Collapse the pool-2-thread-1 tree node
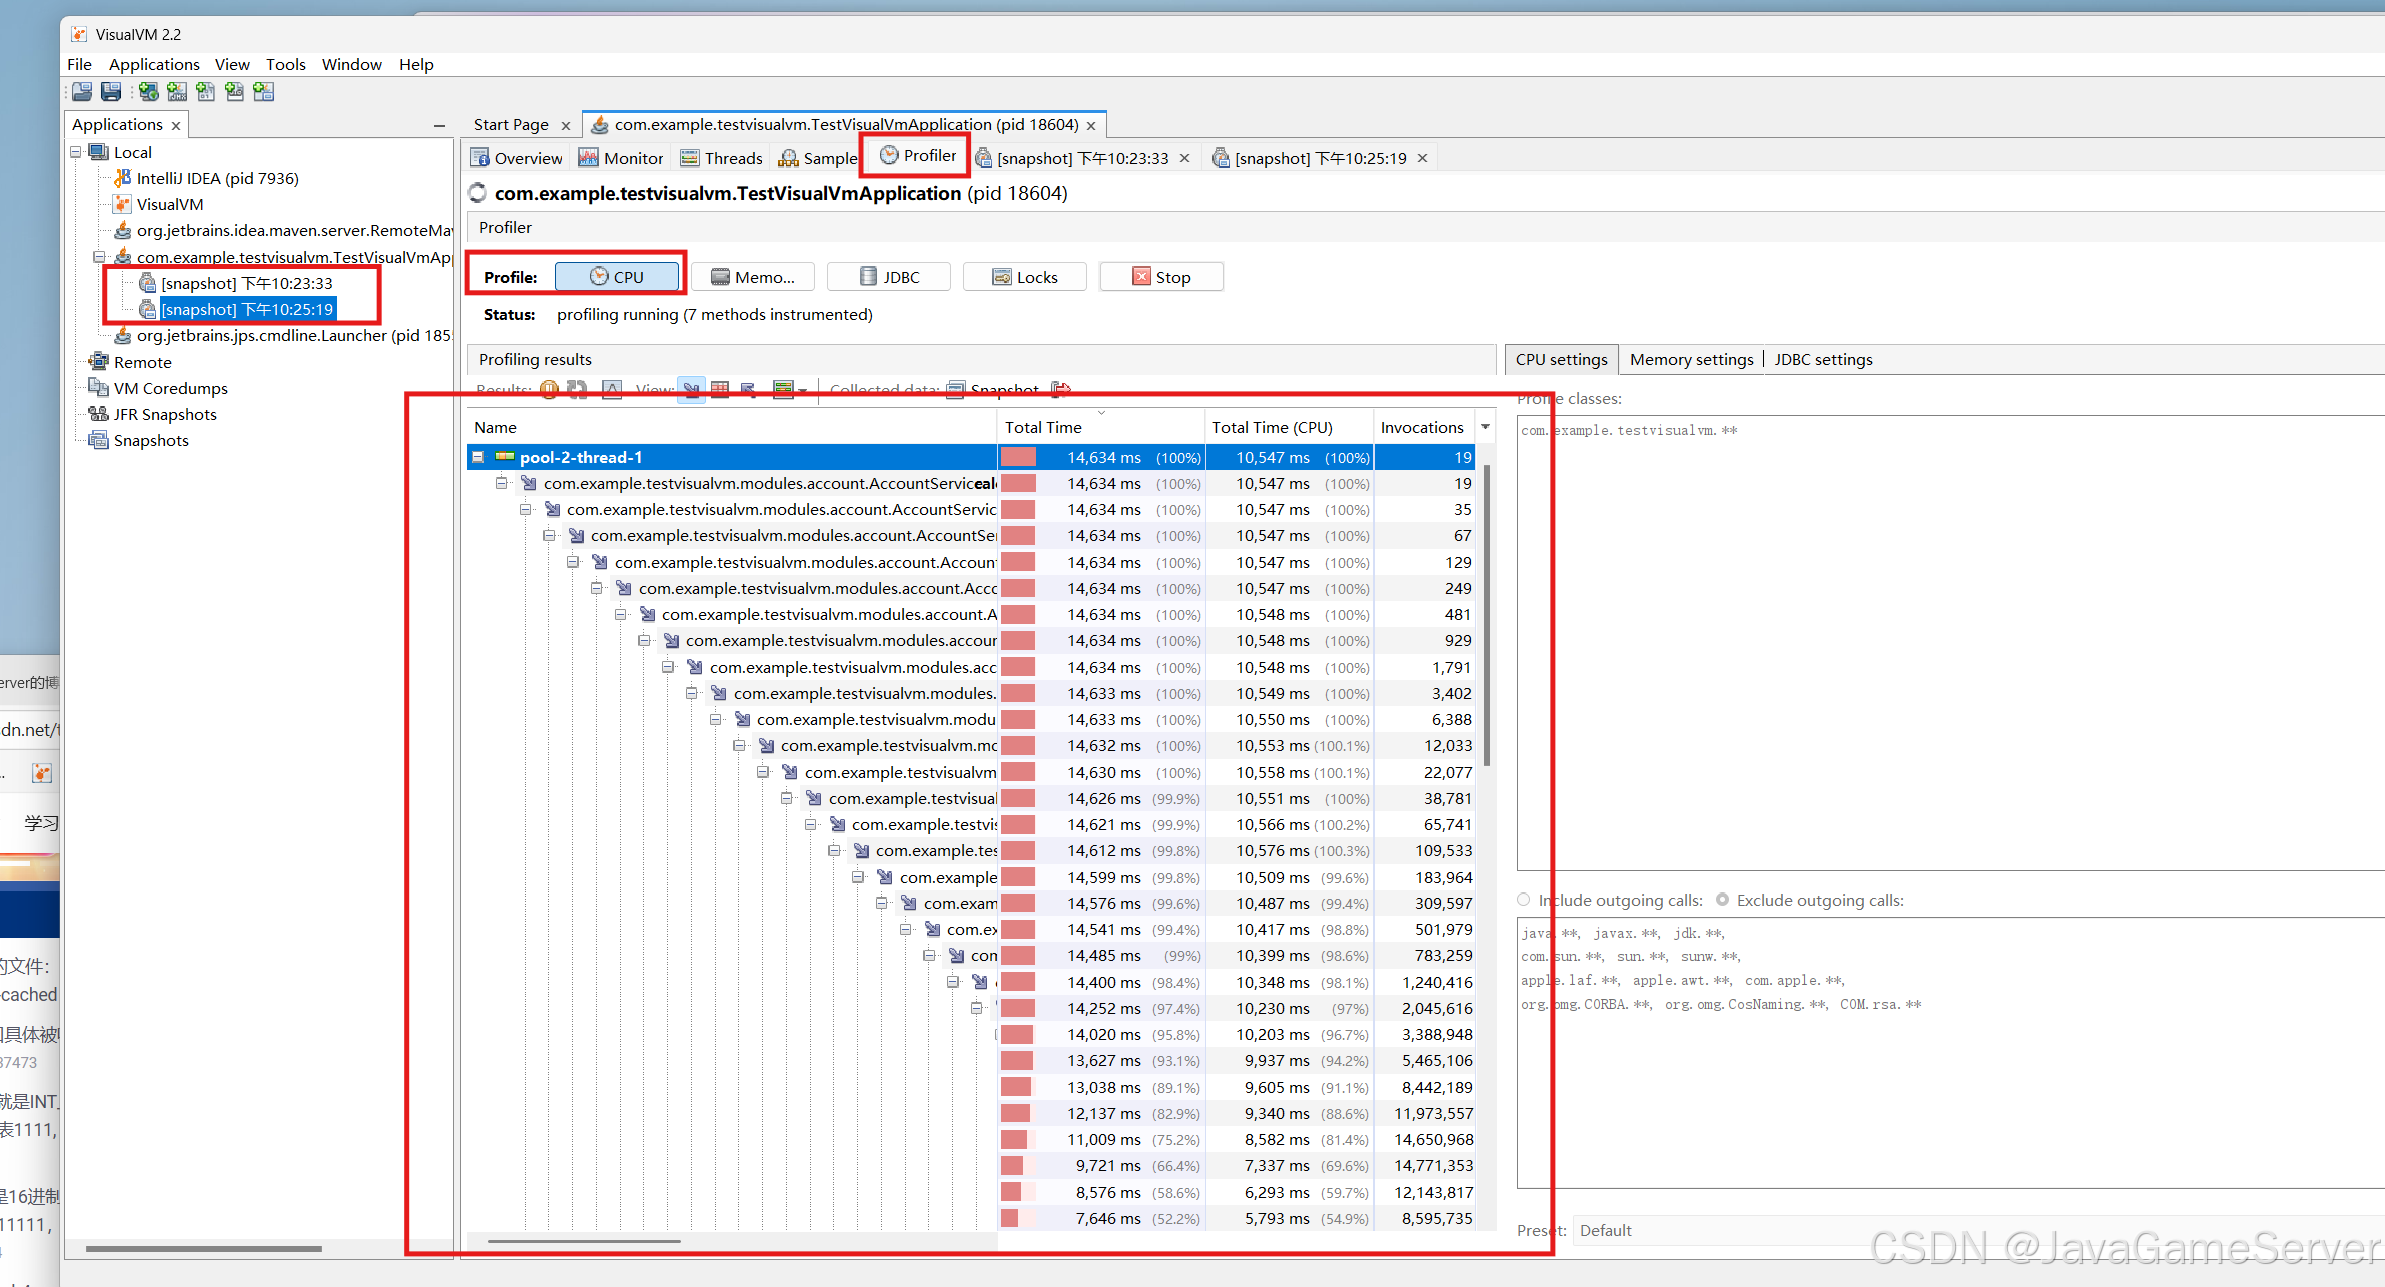2385x1287 pixels. (478, 457)
